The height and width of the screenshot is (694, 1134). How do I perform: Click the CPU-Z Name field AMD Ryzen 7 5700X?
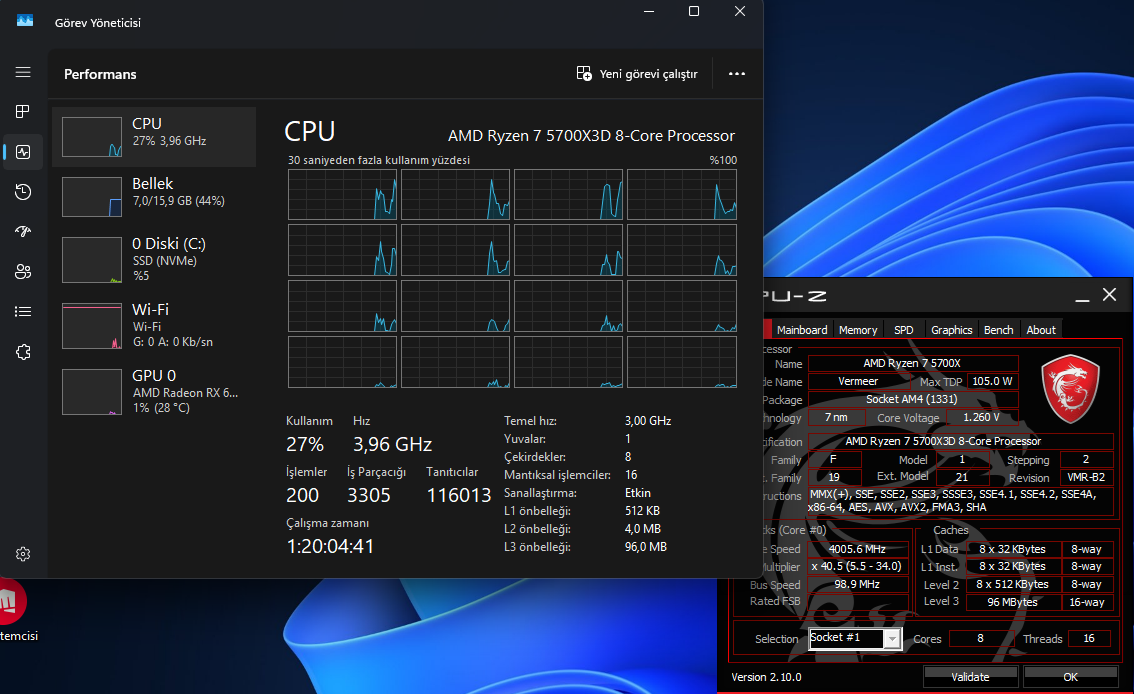pos(913,363)
